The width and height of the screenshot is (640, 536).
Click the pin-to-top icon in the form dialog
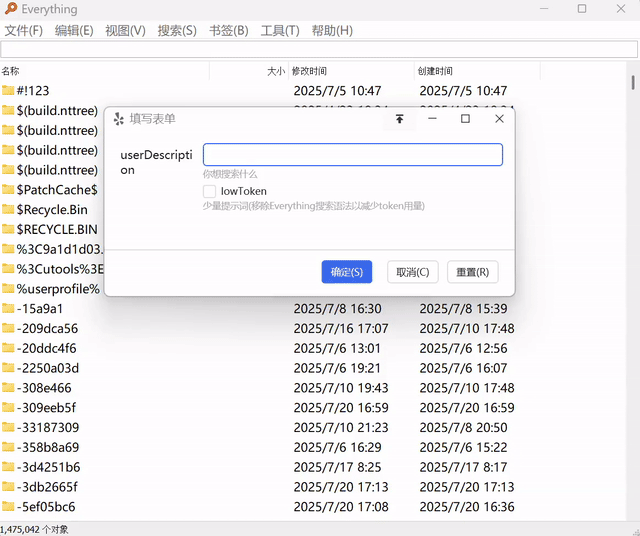(400, 119)
